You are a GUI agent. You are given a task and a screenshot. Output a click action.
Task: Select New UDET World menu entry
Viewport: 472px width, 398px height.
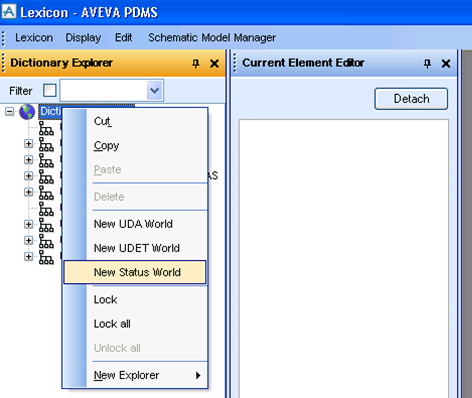click(x=135, y=248)
